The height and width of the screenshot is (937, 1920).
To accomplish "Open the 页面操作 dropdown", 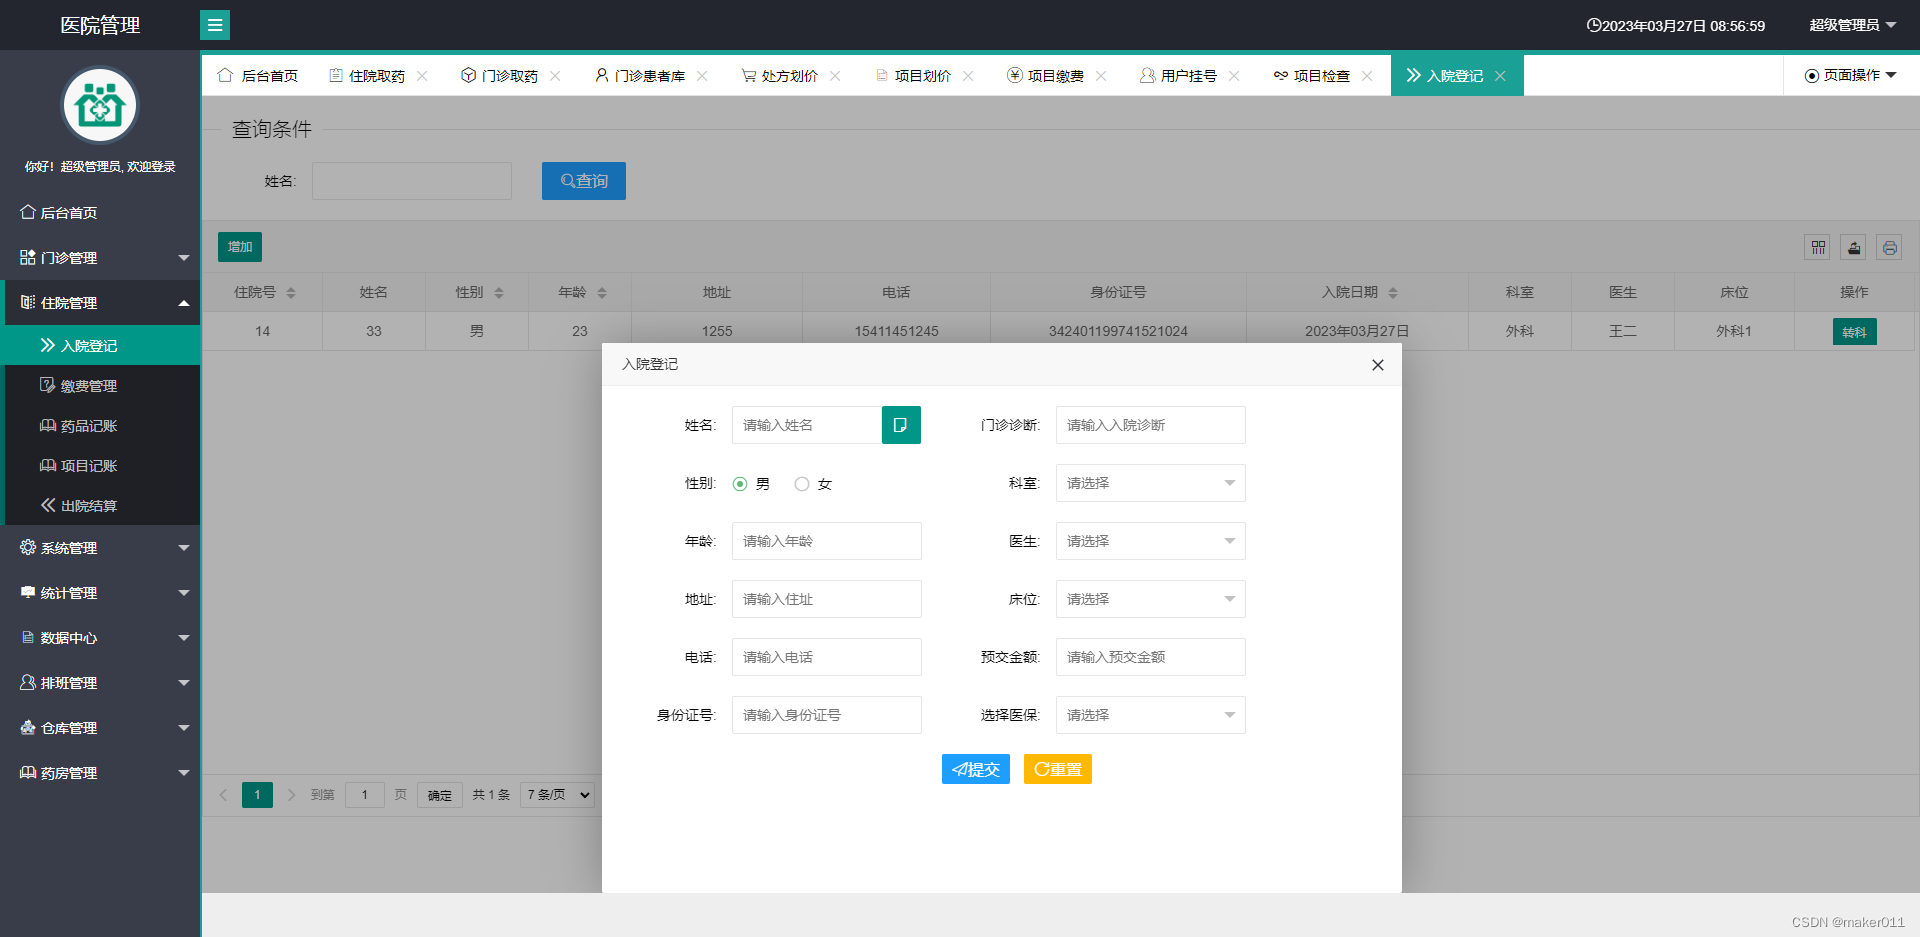I will coord(1851,75).
